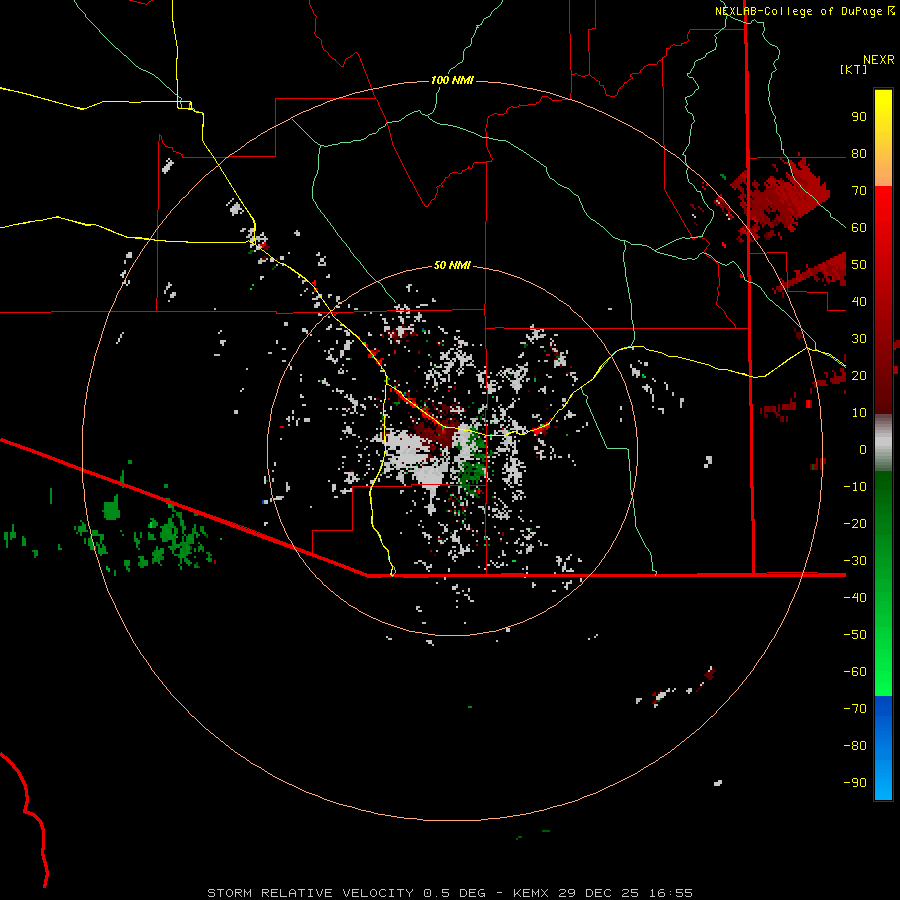Screen dimensions: 900x900
Task: Click the 90 value on the velocity scale
Action: 859,117
